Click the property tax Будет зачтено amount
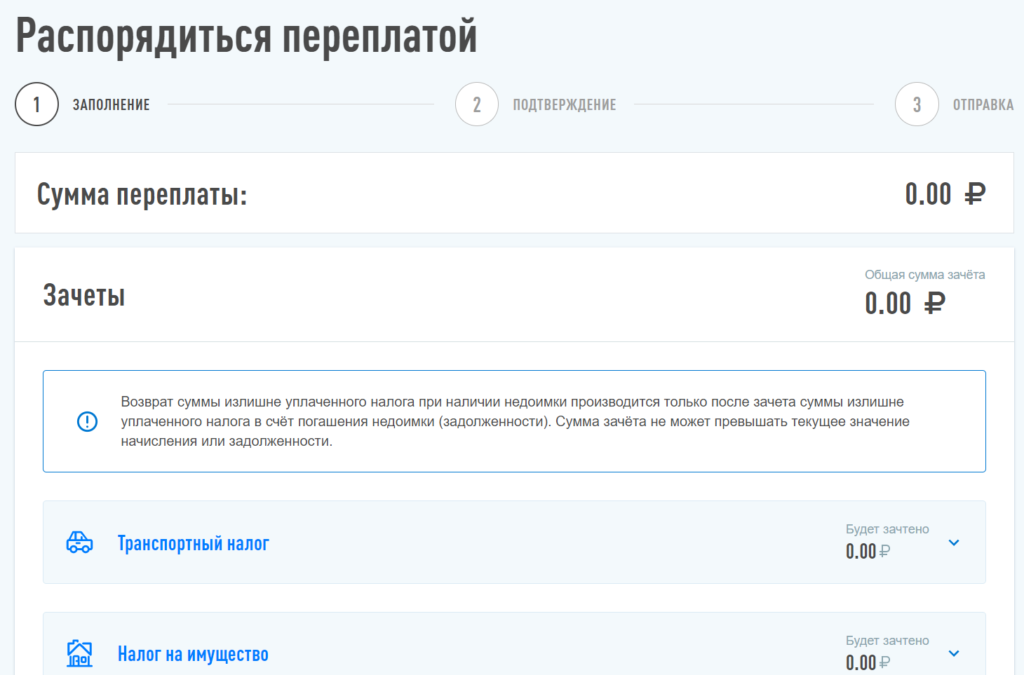The width and height of the screenshot is (1024, 675). 867,662
